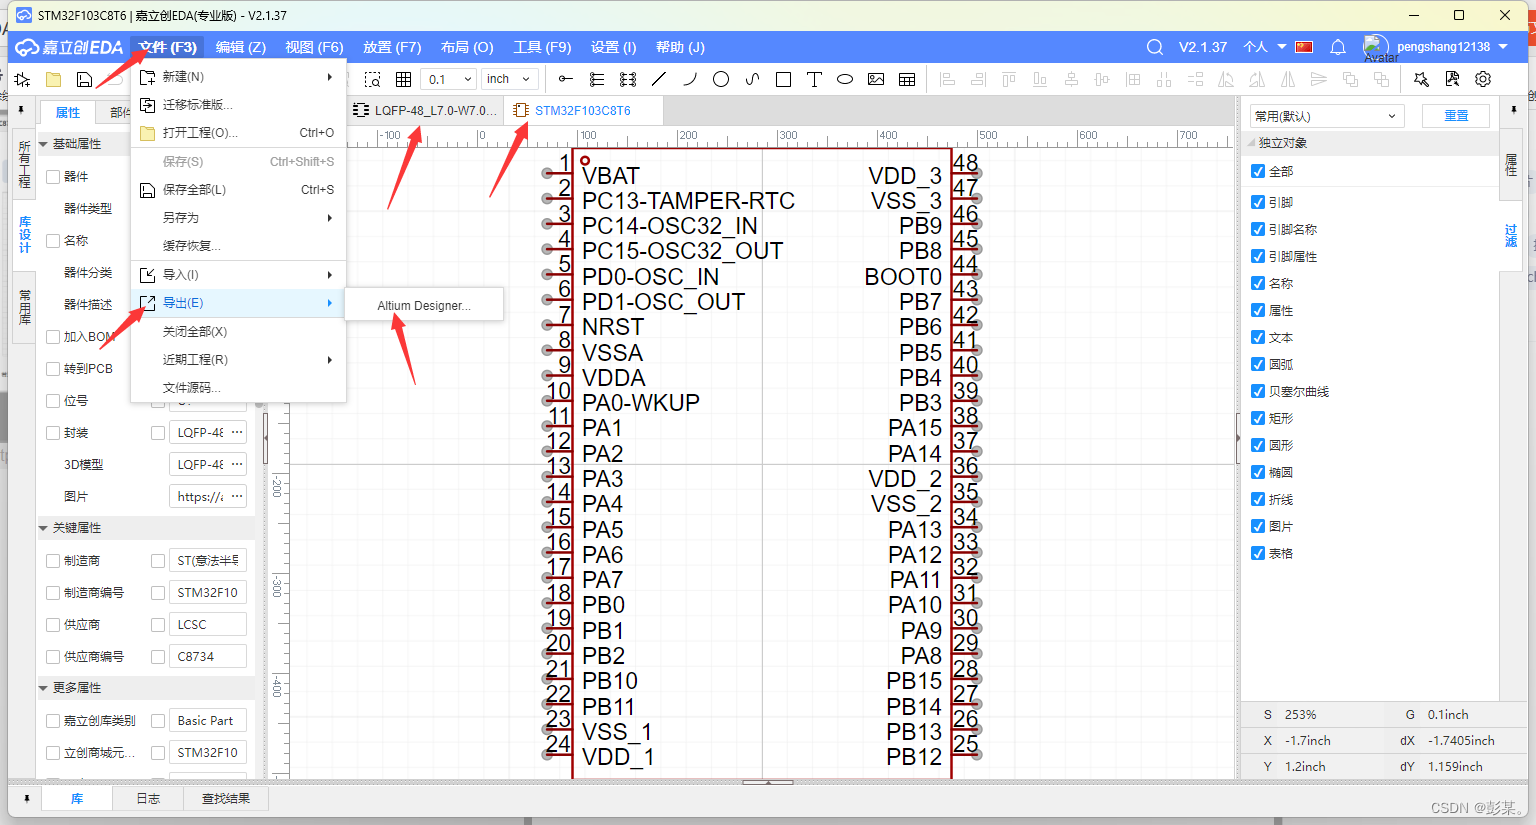This screenshot has height=825, width=1536.
Task: Collapse the 关键属性 section
Action: point(43,528)
